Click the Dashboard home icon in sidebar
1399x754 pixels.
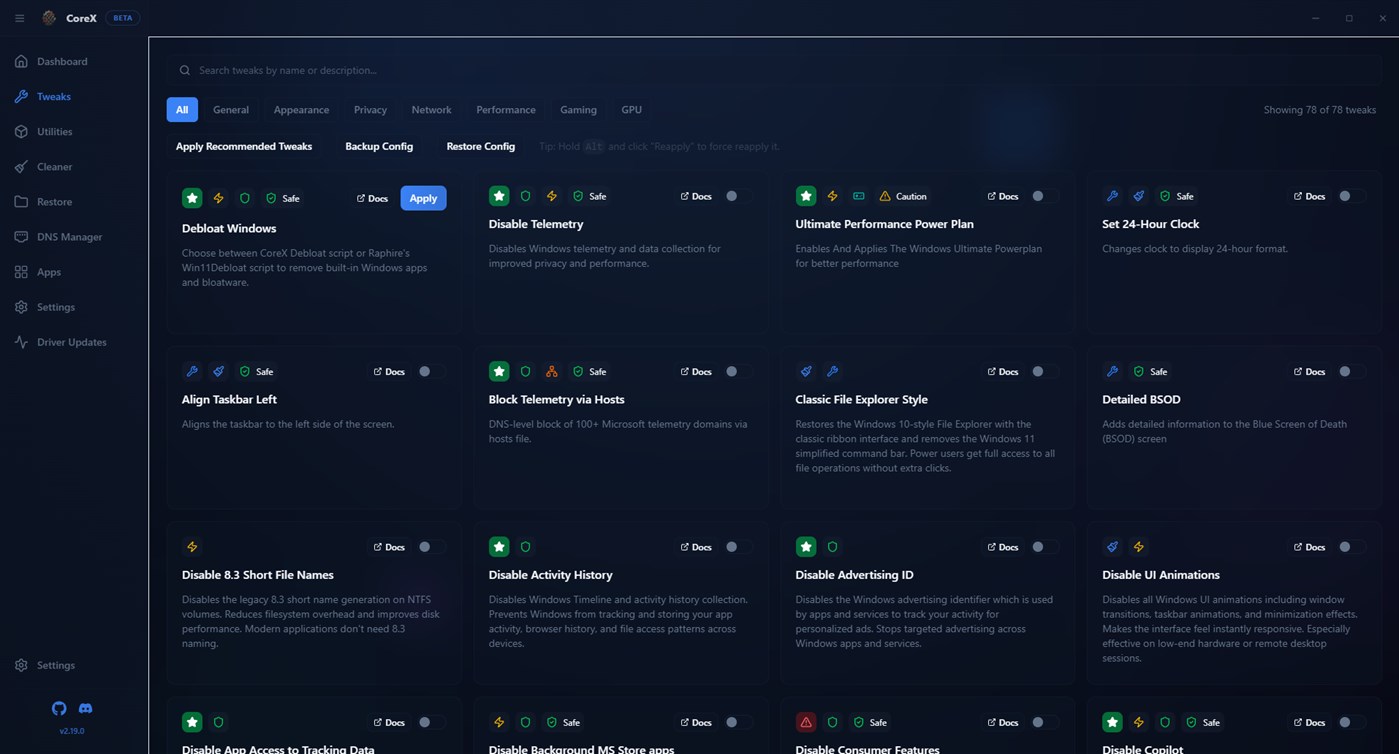(x=21, y=62)
